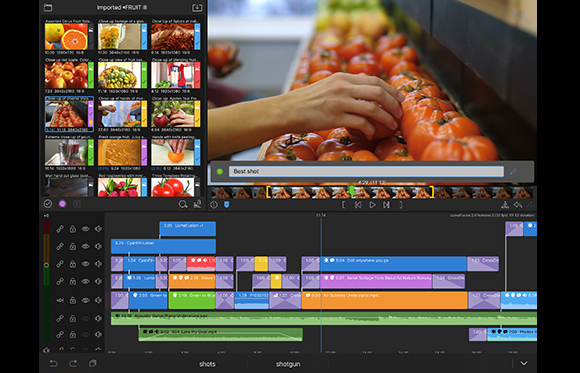This screenshot has height=373, width=580.
Task: Select the Edit anywhere you go clip
Action: tap(393, 264)
